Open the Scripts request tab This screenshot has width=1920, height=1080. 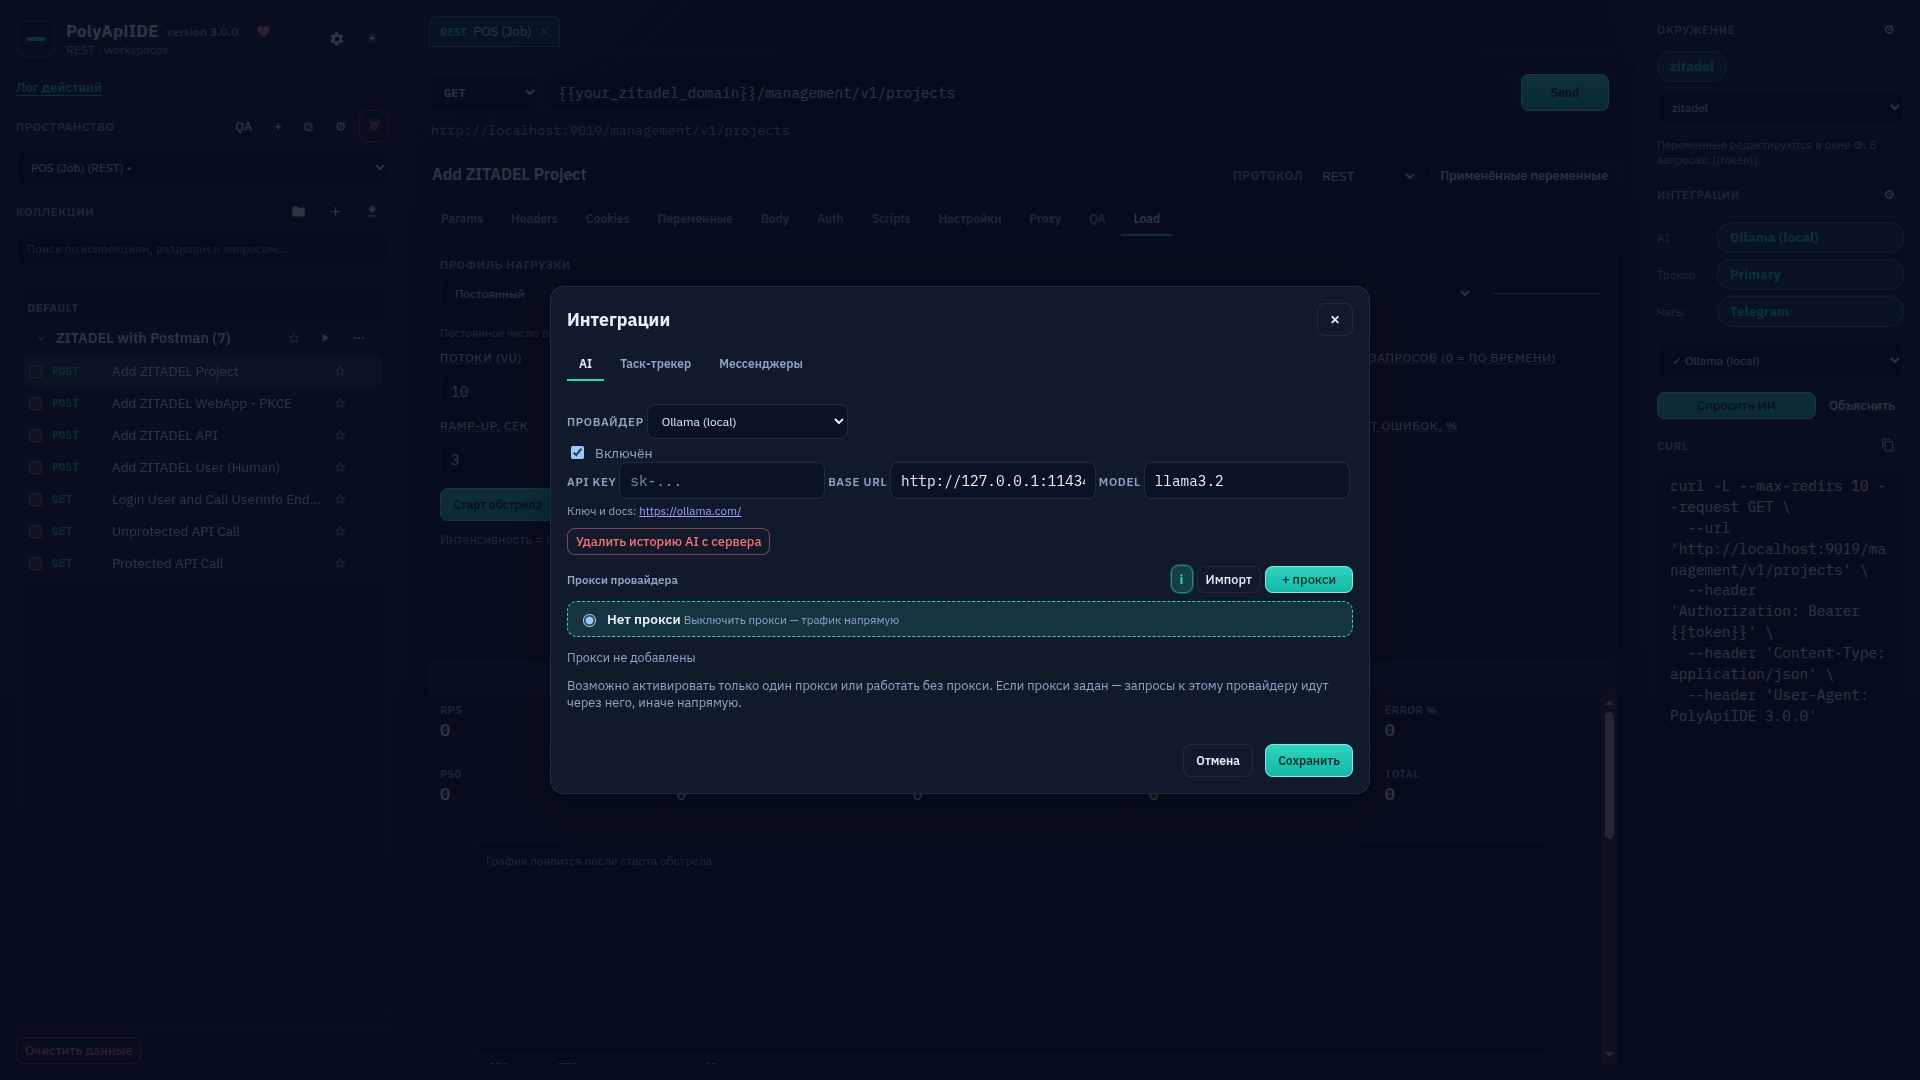tap(890, 219)
